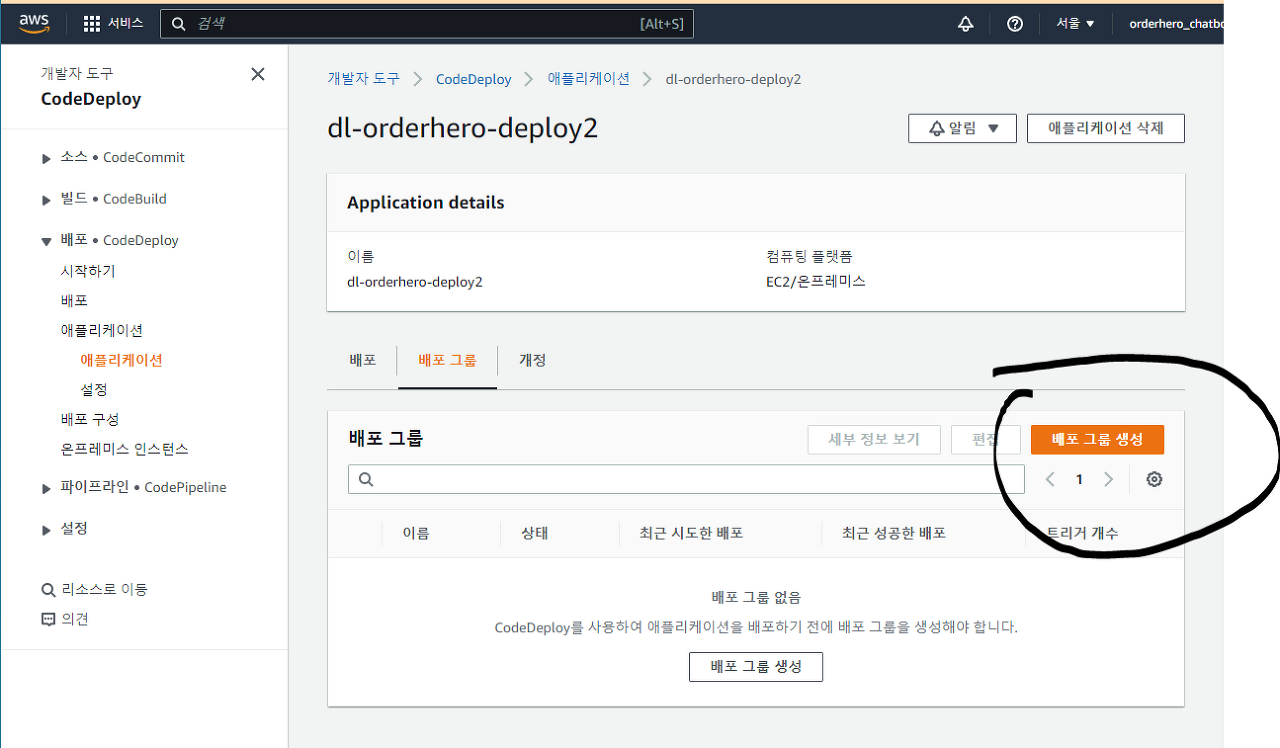1280x748 pixels.
Task: Sort by 최근 성공한 배포 column
Action: (x=894, y=534)
